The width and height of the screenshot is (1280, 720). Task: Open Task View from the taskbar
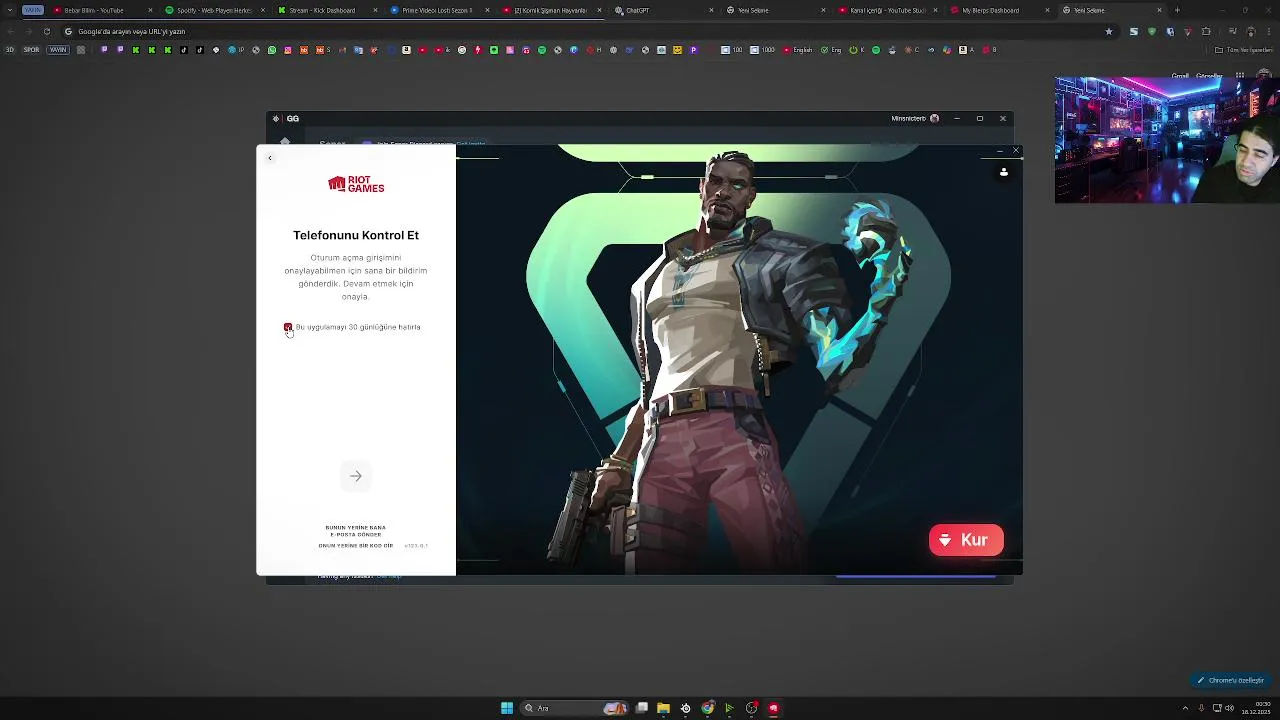coord(642,708)
